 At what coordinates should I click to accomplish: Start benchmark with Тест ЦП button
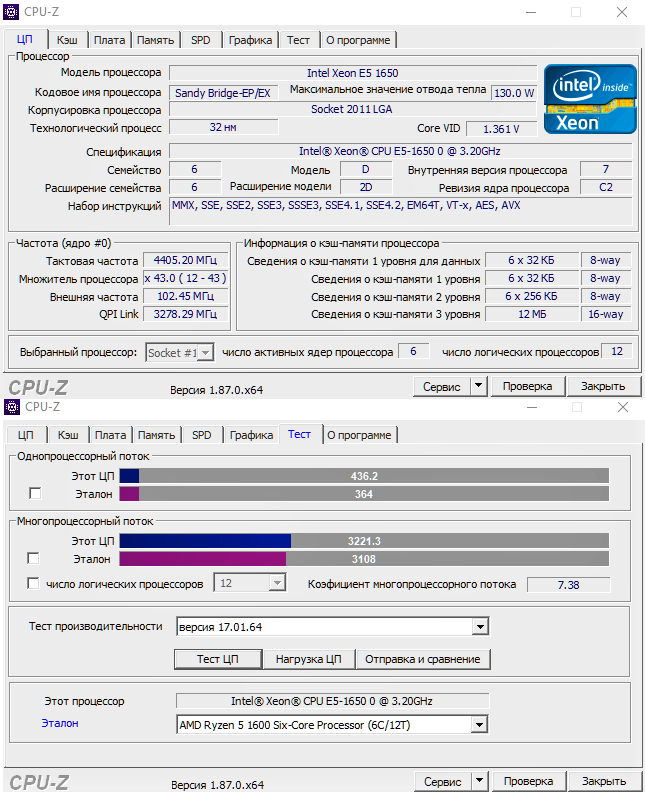point(218,659)
